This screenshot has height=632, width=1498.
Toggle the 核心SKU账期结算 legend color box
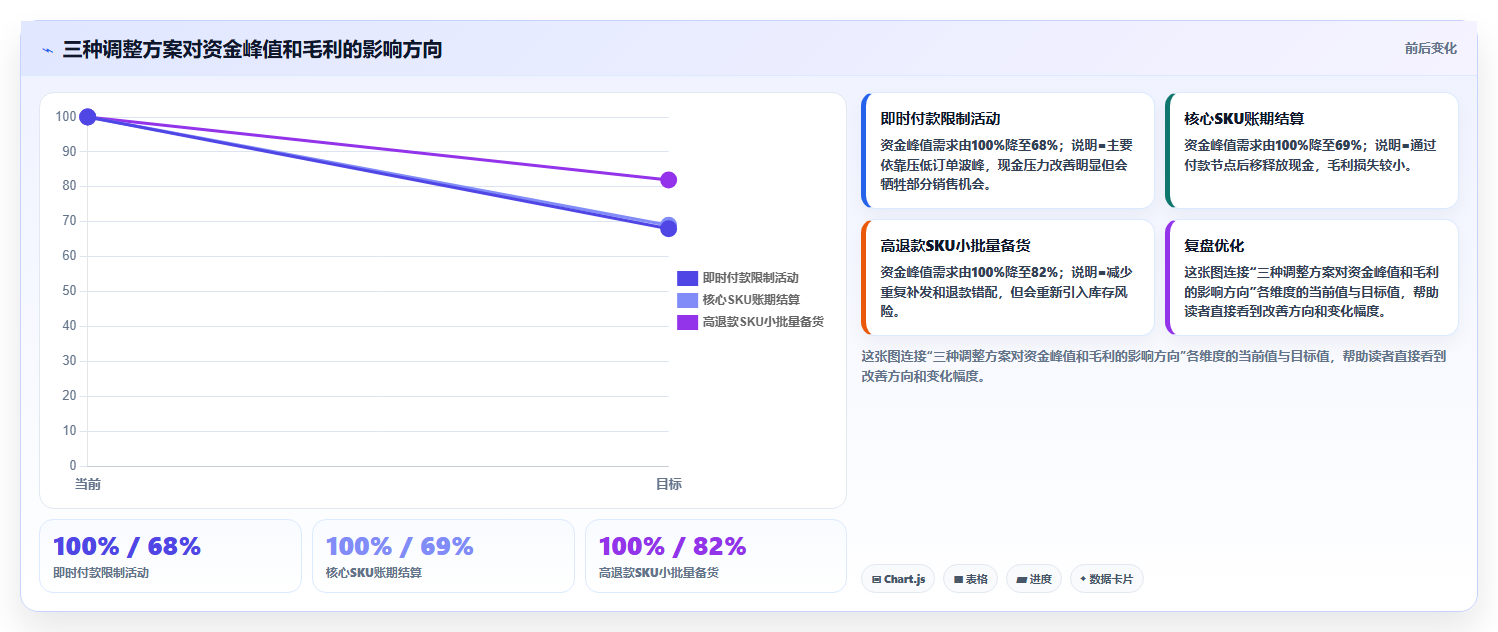click(687, 300)
